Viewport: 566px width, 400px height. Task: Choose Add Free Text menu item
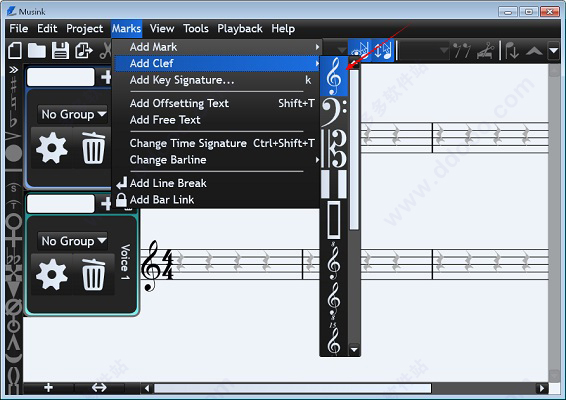[218, 120]
